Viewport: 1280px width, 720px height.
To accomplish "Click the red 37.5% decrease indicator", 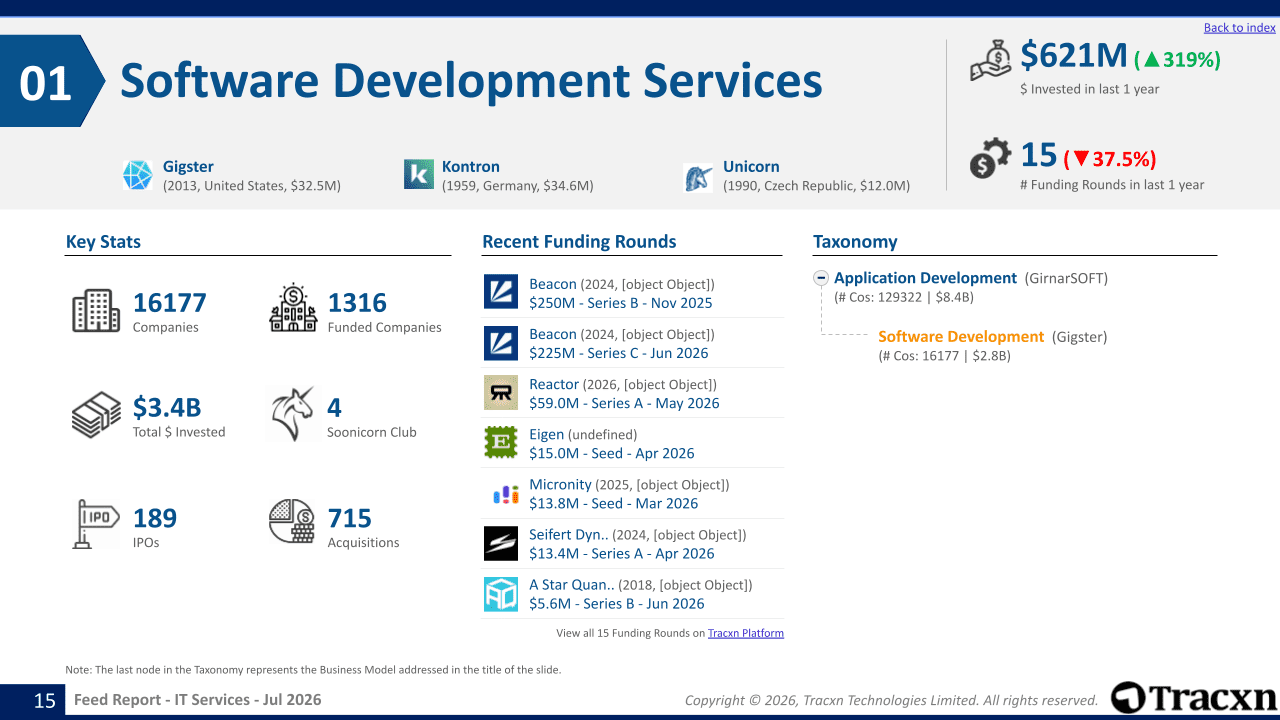I will 1110,159.
